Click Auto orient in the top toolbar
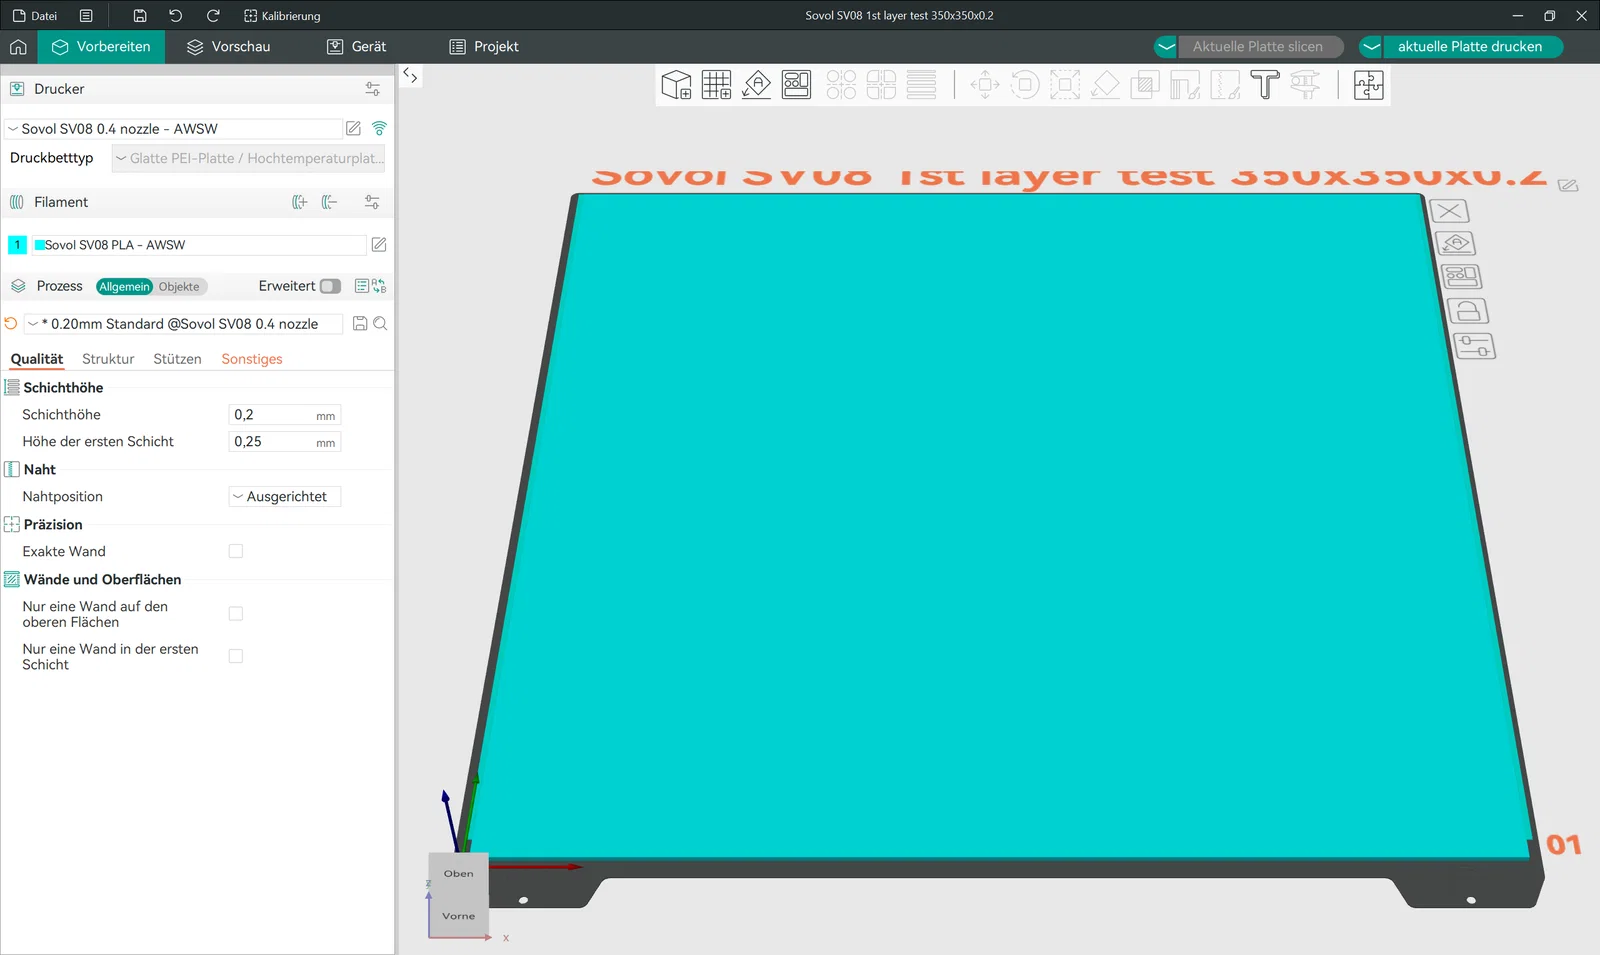The height and width of the screenshot is (955, 1600). click(x=757, y=85)
